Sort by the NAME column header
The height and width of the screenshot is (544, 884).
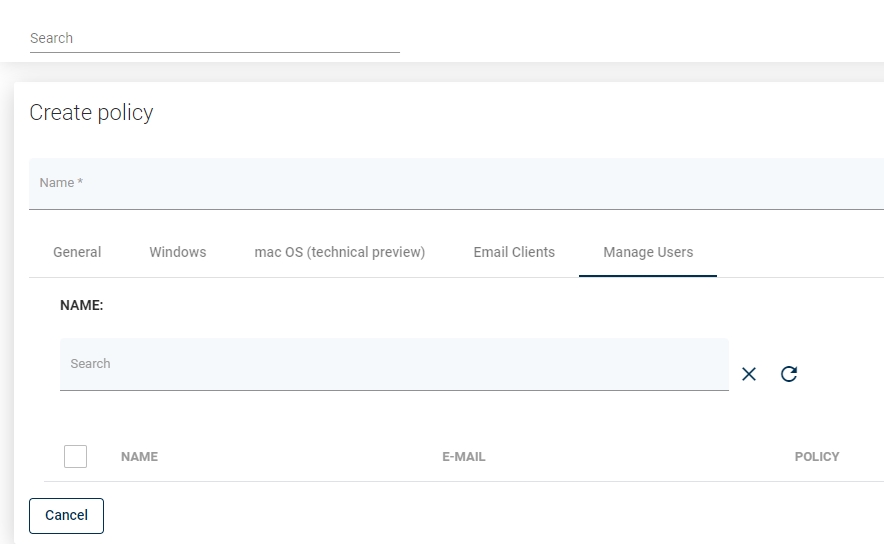coord(139,457)
